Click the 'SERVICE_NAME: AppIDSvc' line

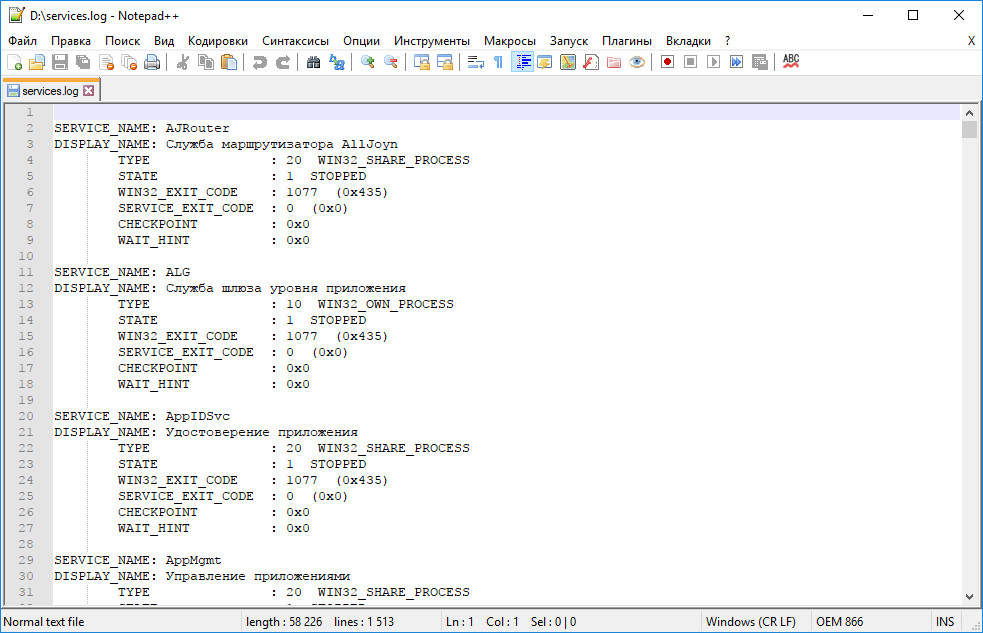(x=142, y=416)
